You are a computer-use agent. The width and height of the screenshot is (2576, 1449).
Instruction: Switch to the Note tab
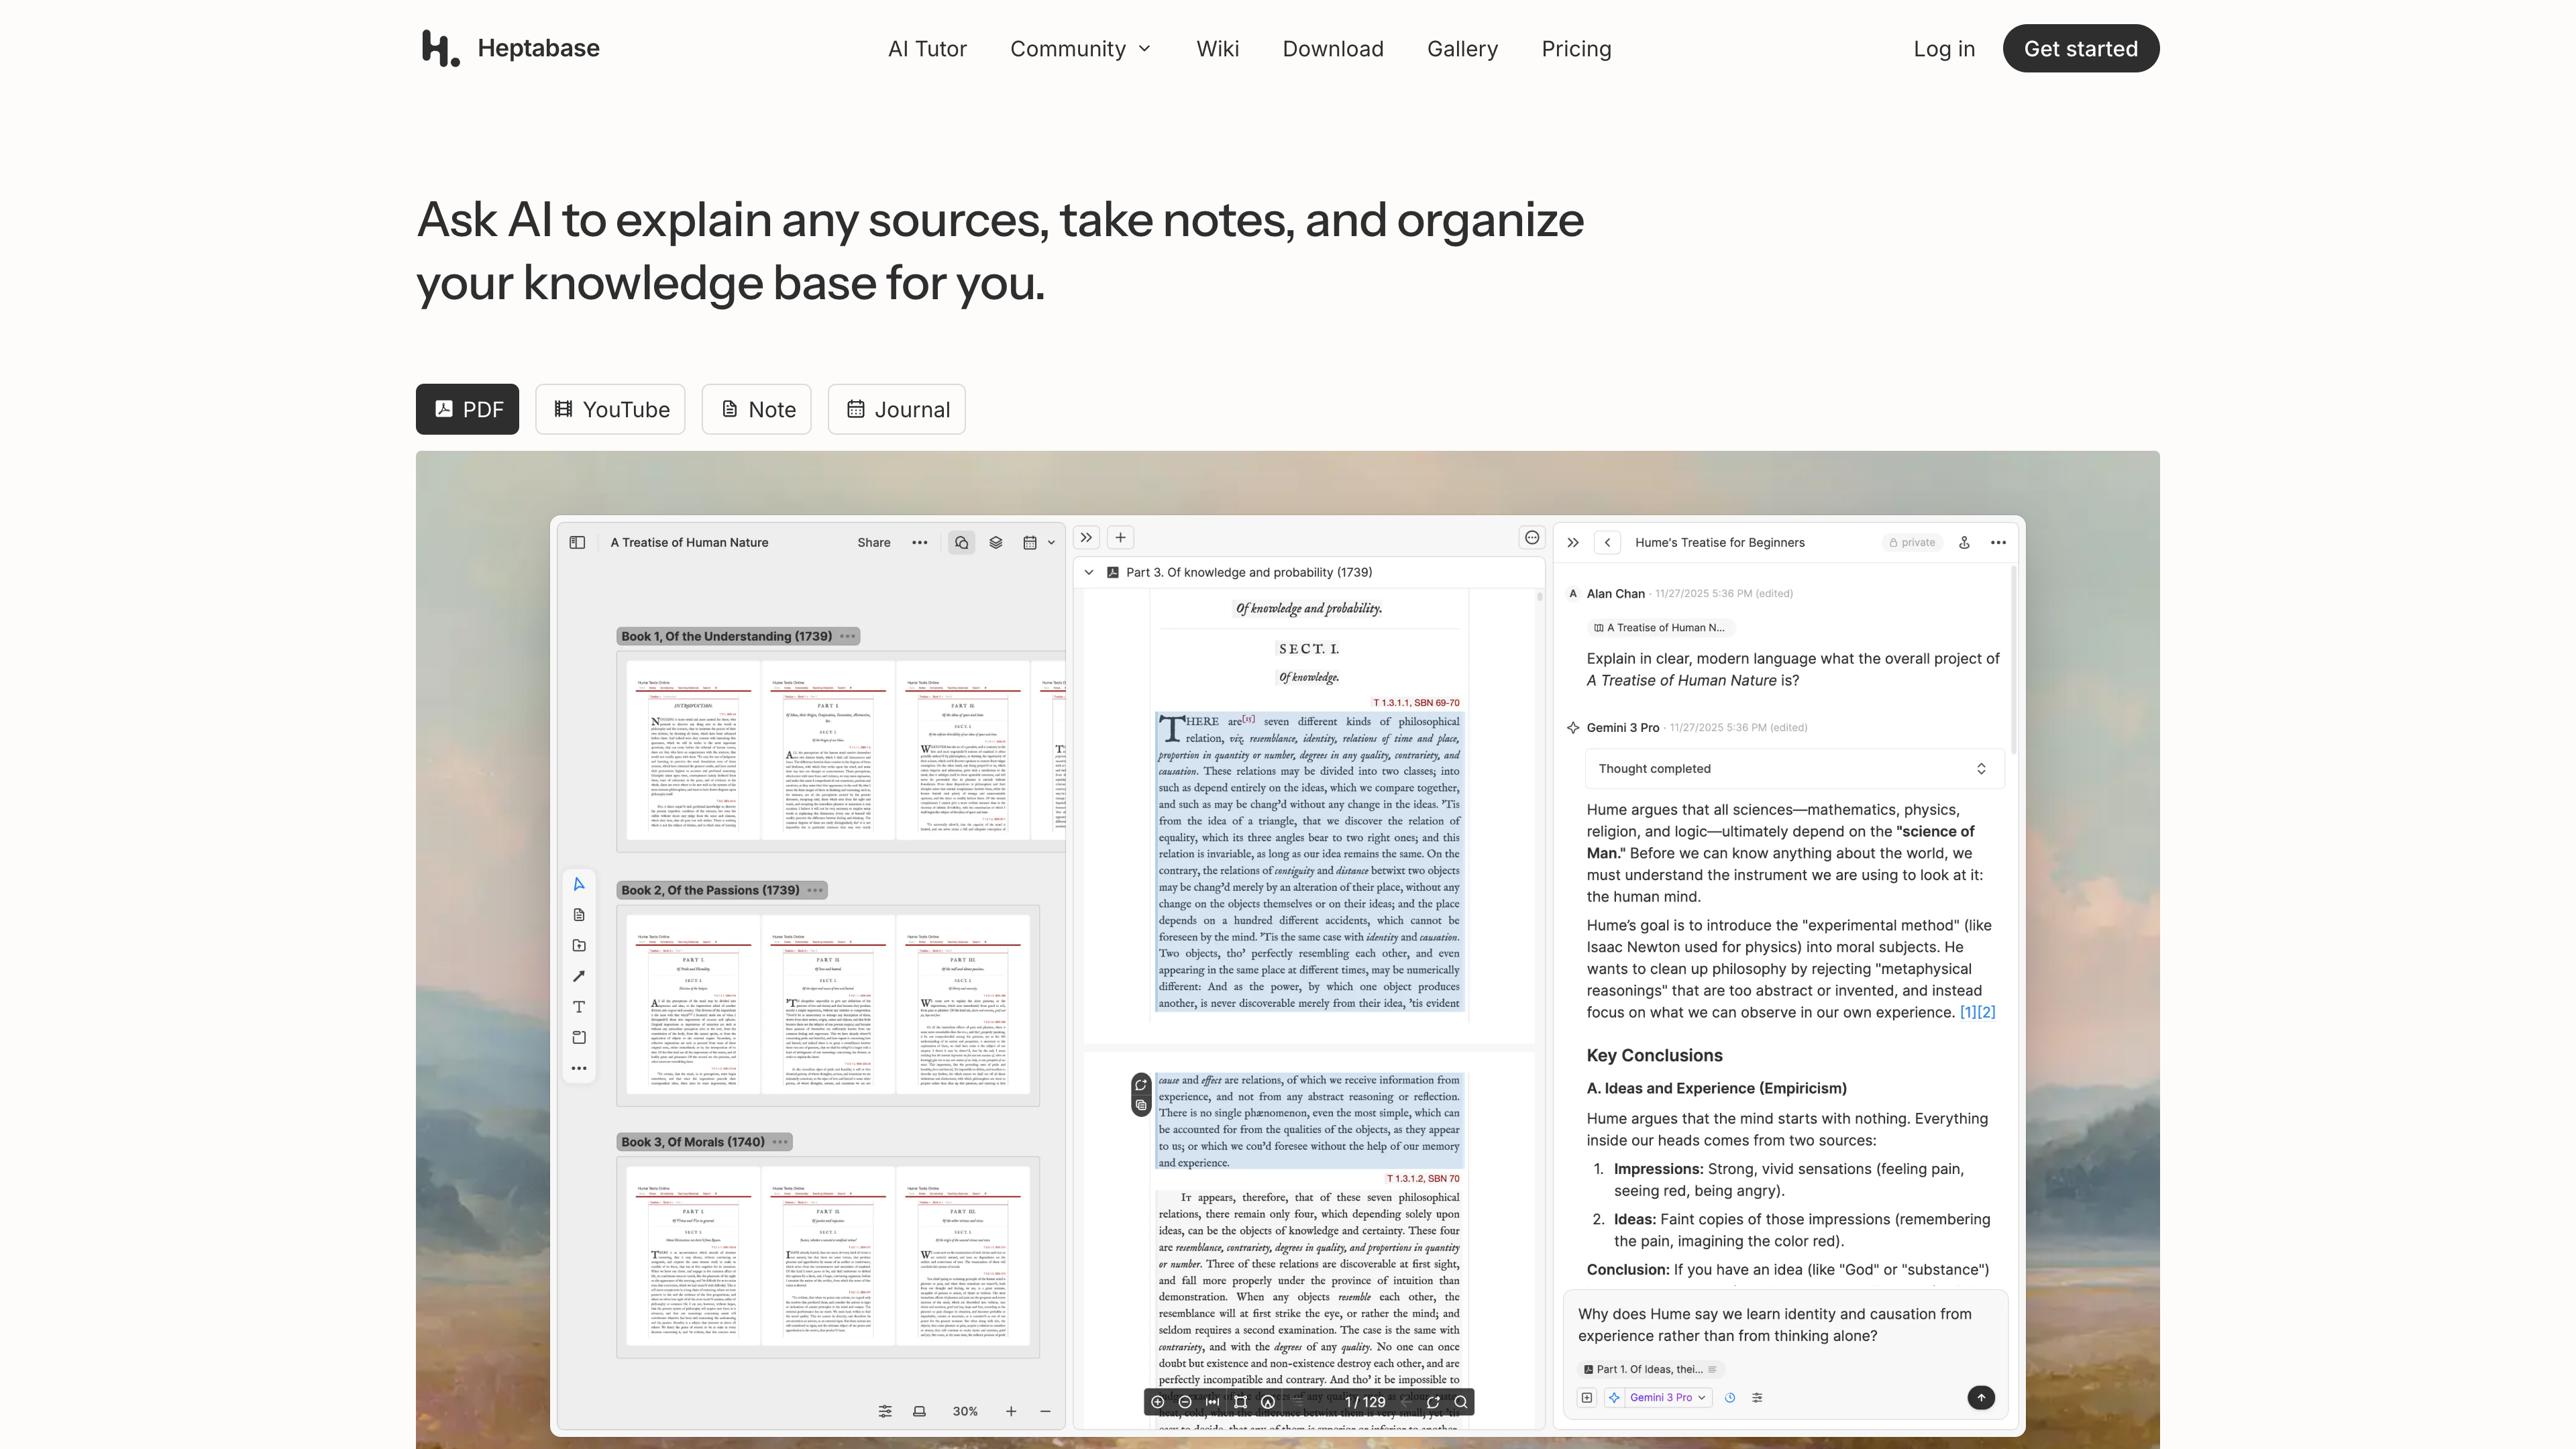click(x=756, y=409)
